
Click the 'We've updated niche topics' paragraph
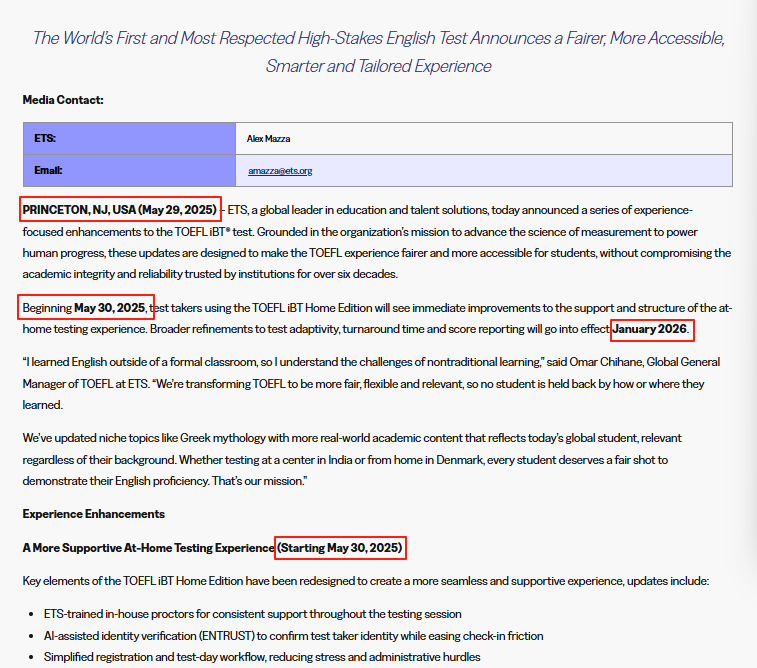click(x=352, y=459)
